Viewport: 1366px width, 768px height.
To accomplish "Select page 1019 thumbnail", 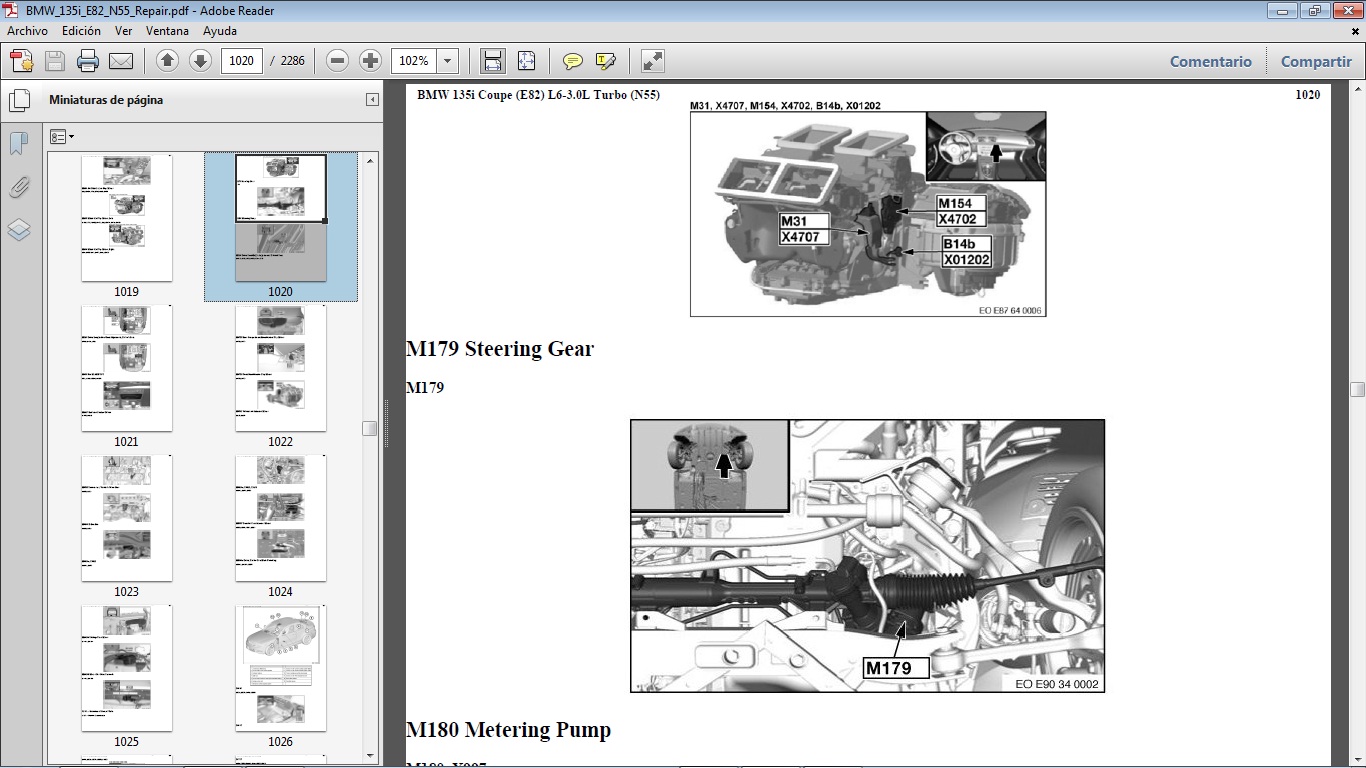I will click(x=126, y=218).
